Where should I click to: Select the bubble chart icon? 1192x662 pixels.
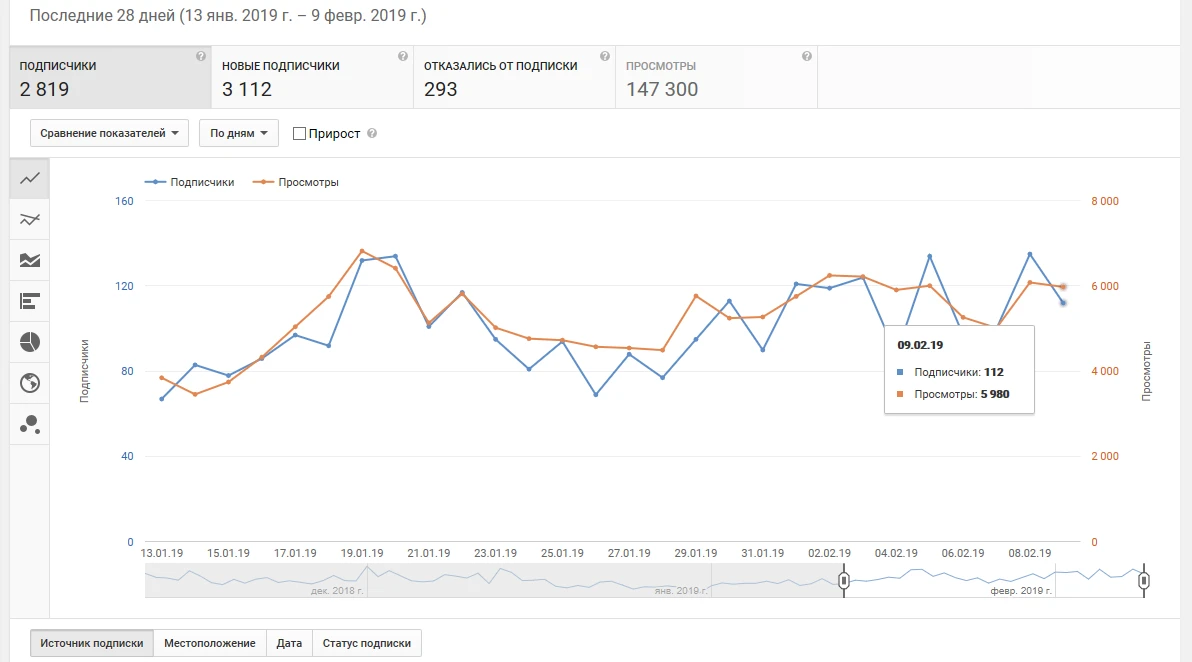tap(30, 424)
